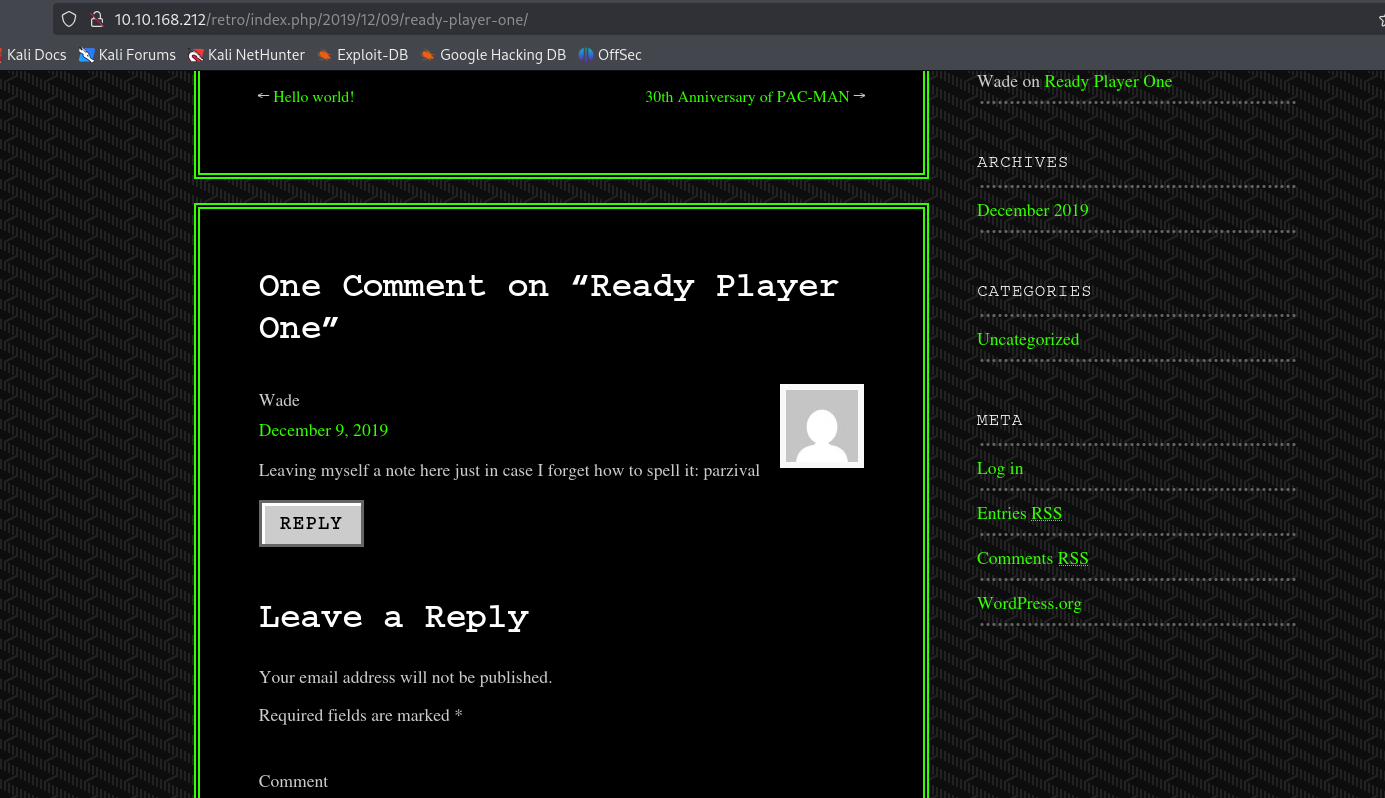Click the tracking protection shield icon

coord(69,19)
